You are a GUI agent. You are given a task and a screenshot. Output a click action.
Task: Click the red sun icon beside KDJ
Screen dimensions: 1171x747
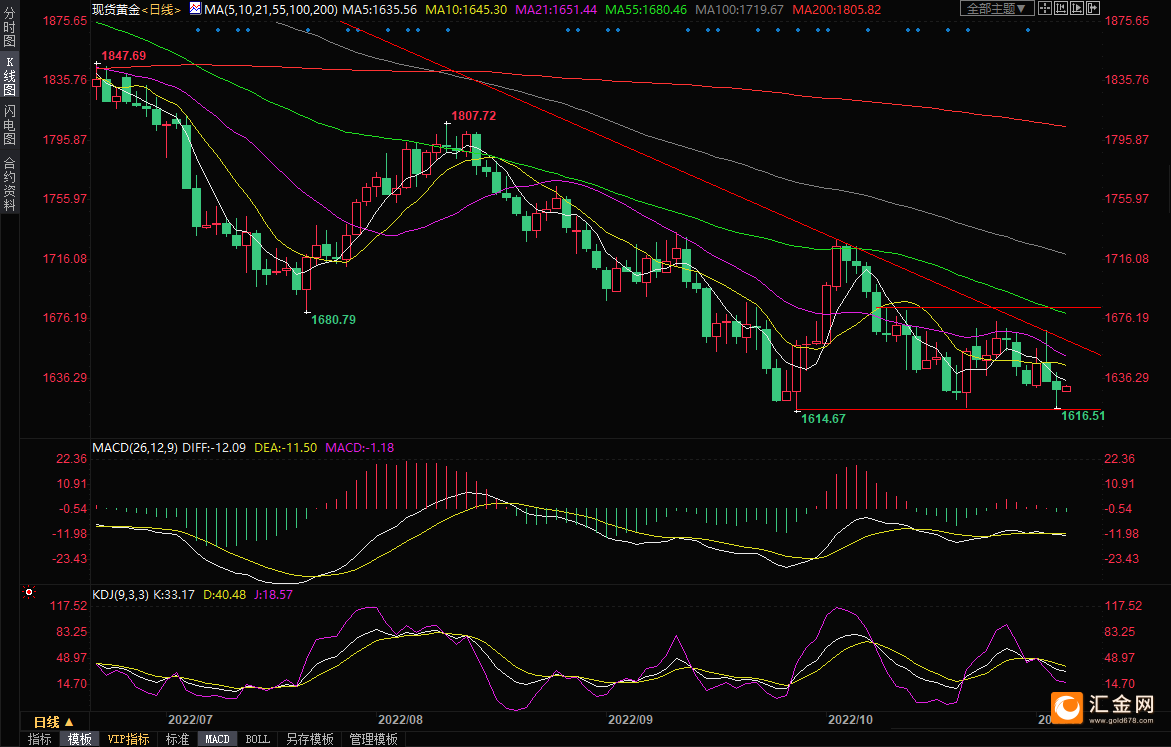[x=27, y=593]
